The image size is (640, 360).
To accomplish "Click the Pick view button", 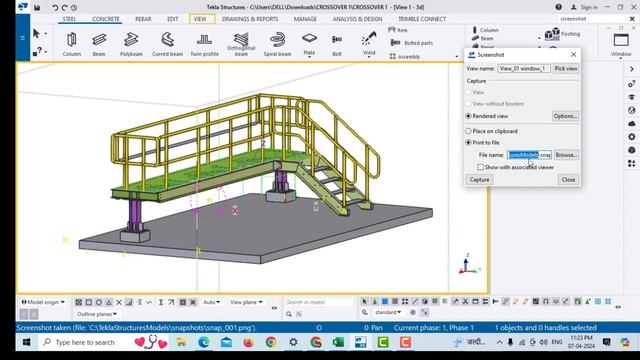I will click(x=566, y=69).
